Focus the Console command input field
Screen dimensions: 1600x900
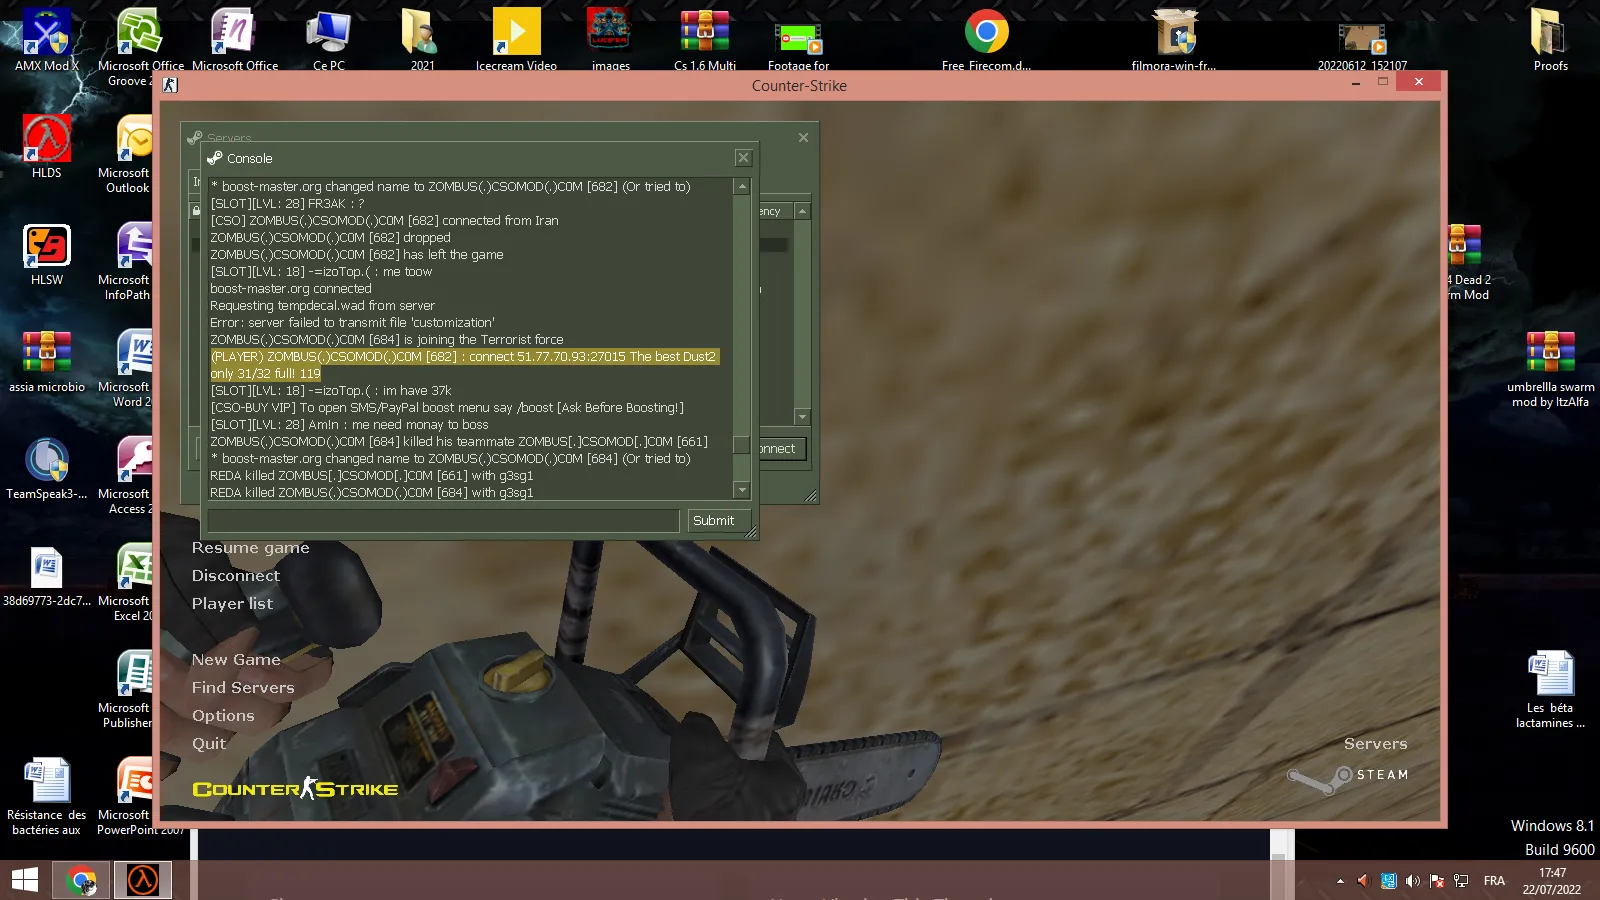pyautogui.click(x=444, y=521)
